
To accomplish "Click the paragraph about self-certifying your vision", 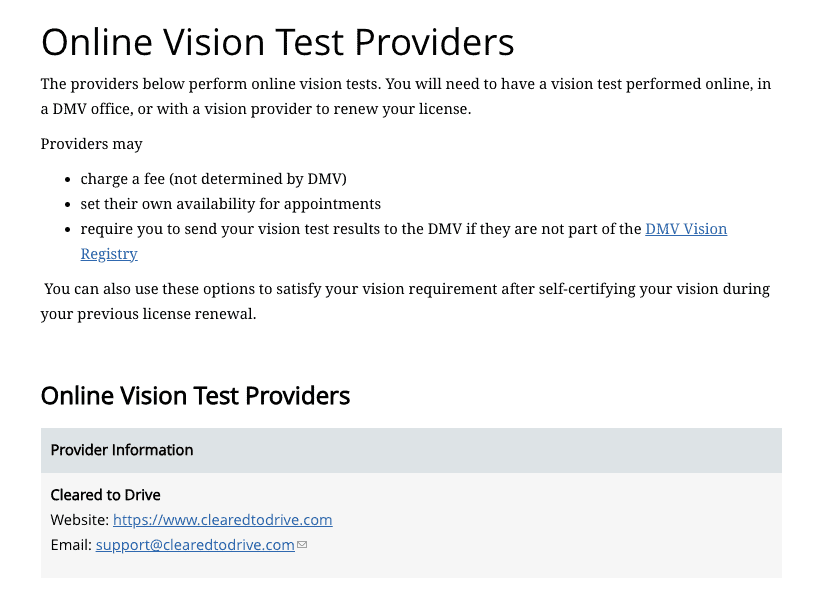I will 406,302.
